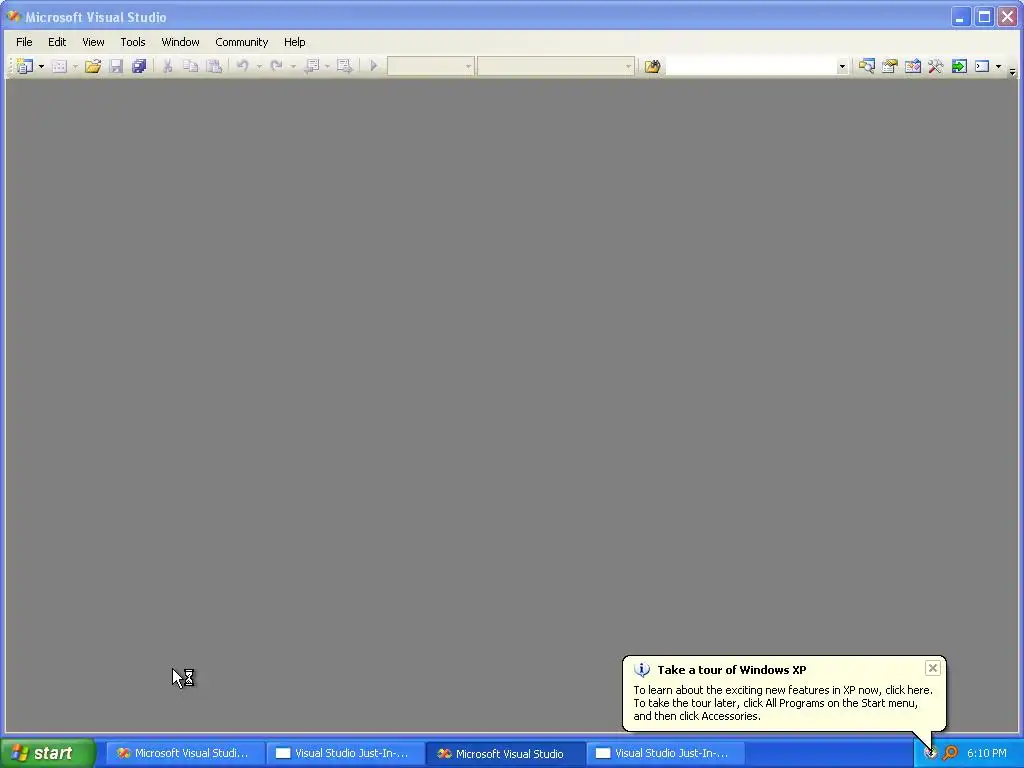Screen dimensions: 1024x768
Task: Open Solution Explorer from toolbar icon
Action: [x=867, y=66]
